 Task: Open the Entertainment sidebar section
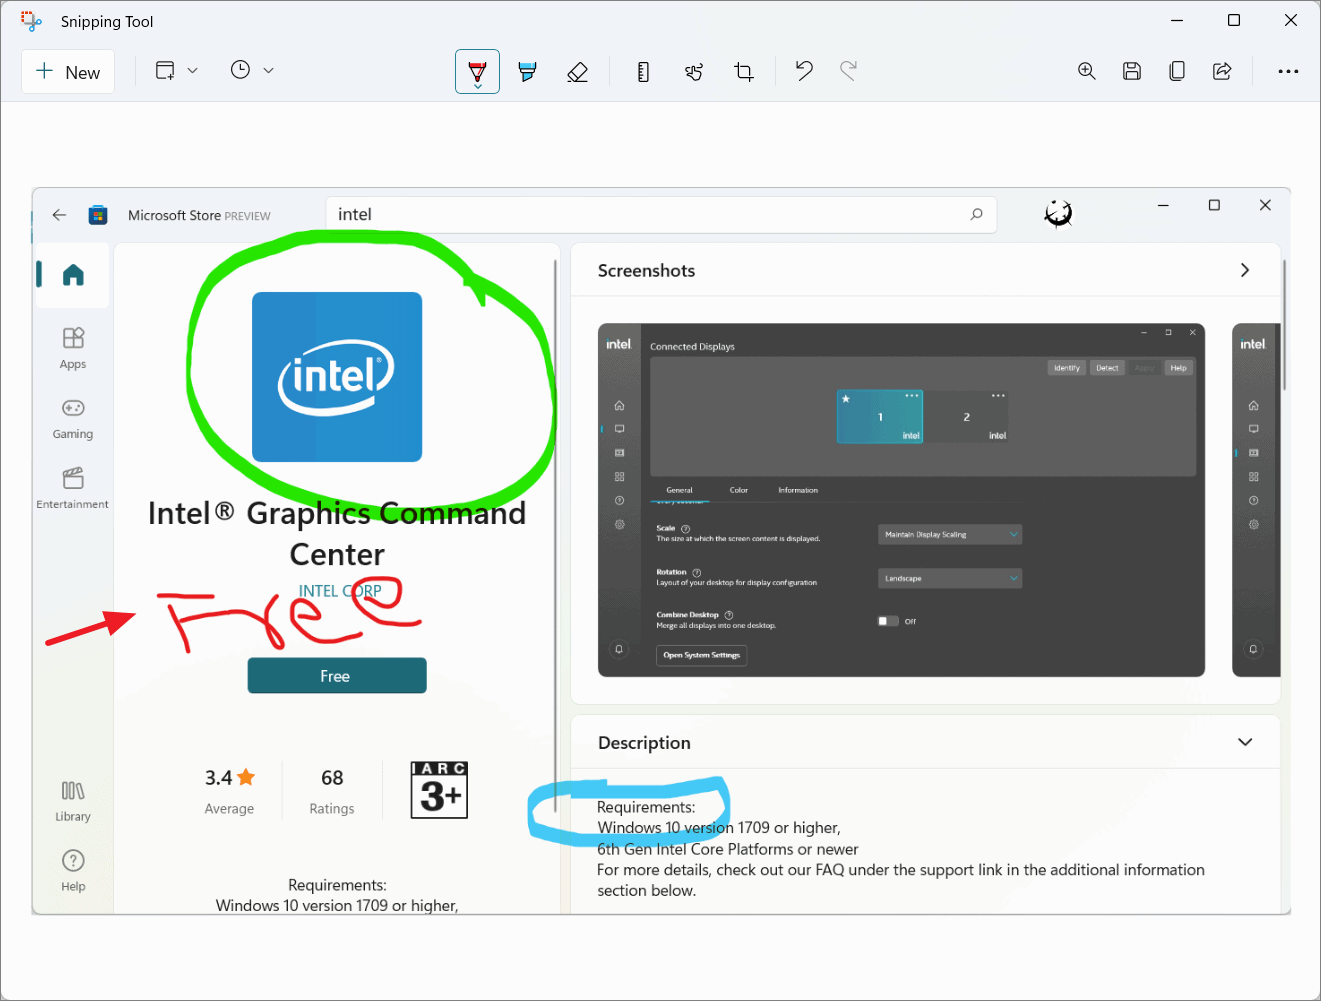[73, 488]
